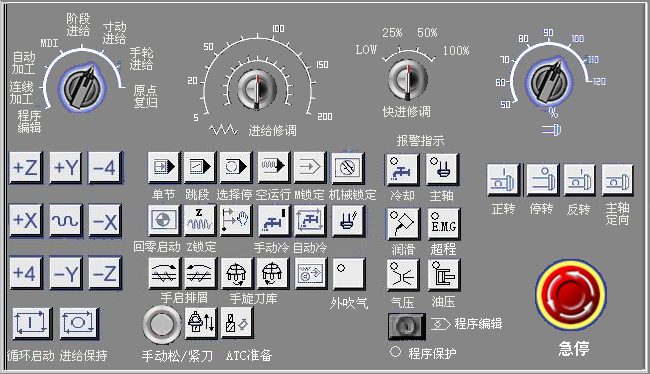
Task: Stop the spindle with 停转 key
Action: click(542, 180)
